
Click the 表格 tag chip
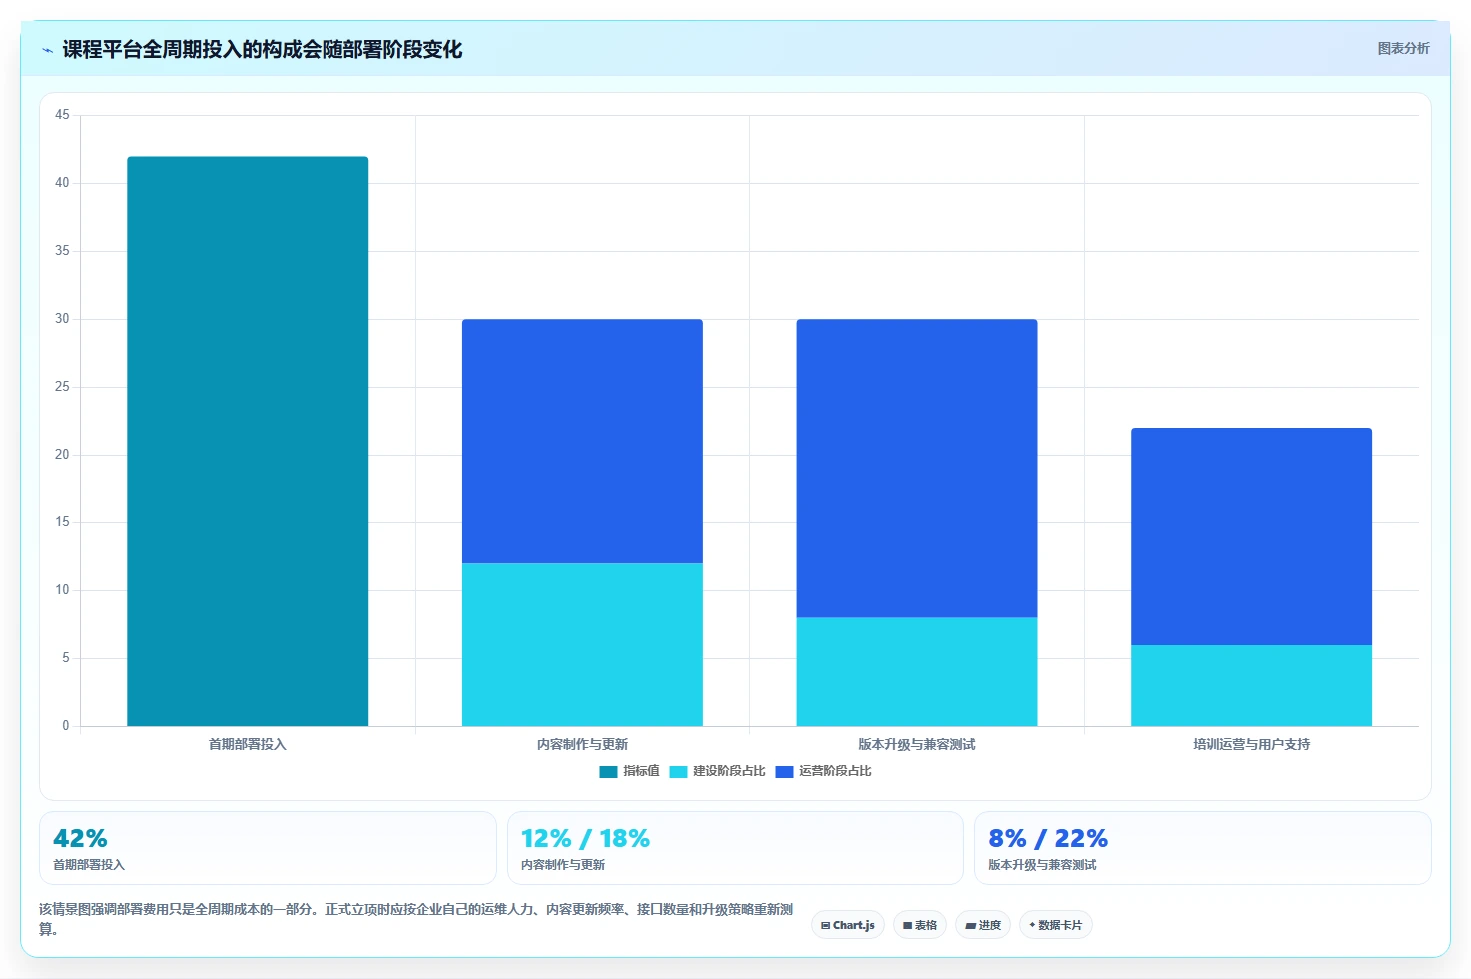920,925
